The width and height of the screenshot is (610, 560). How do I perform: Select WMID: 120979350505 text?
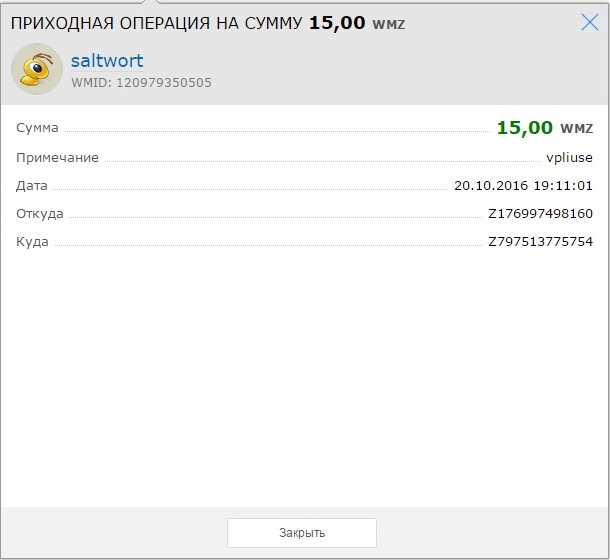(141, 83)
